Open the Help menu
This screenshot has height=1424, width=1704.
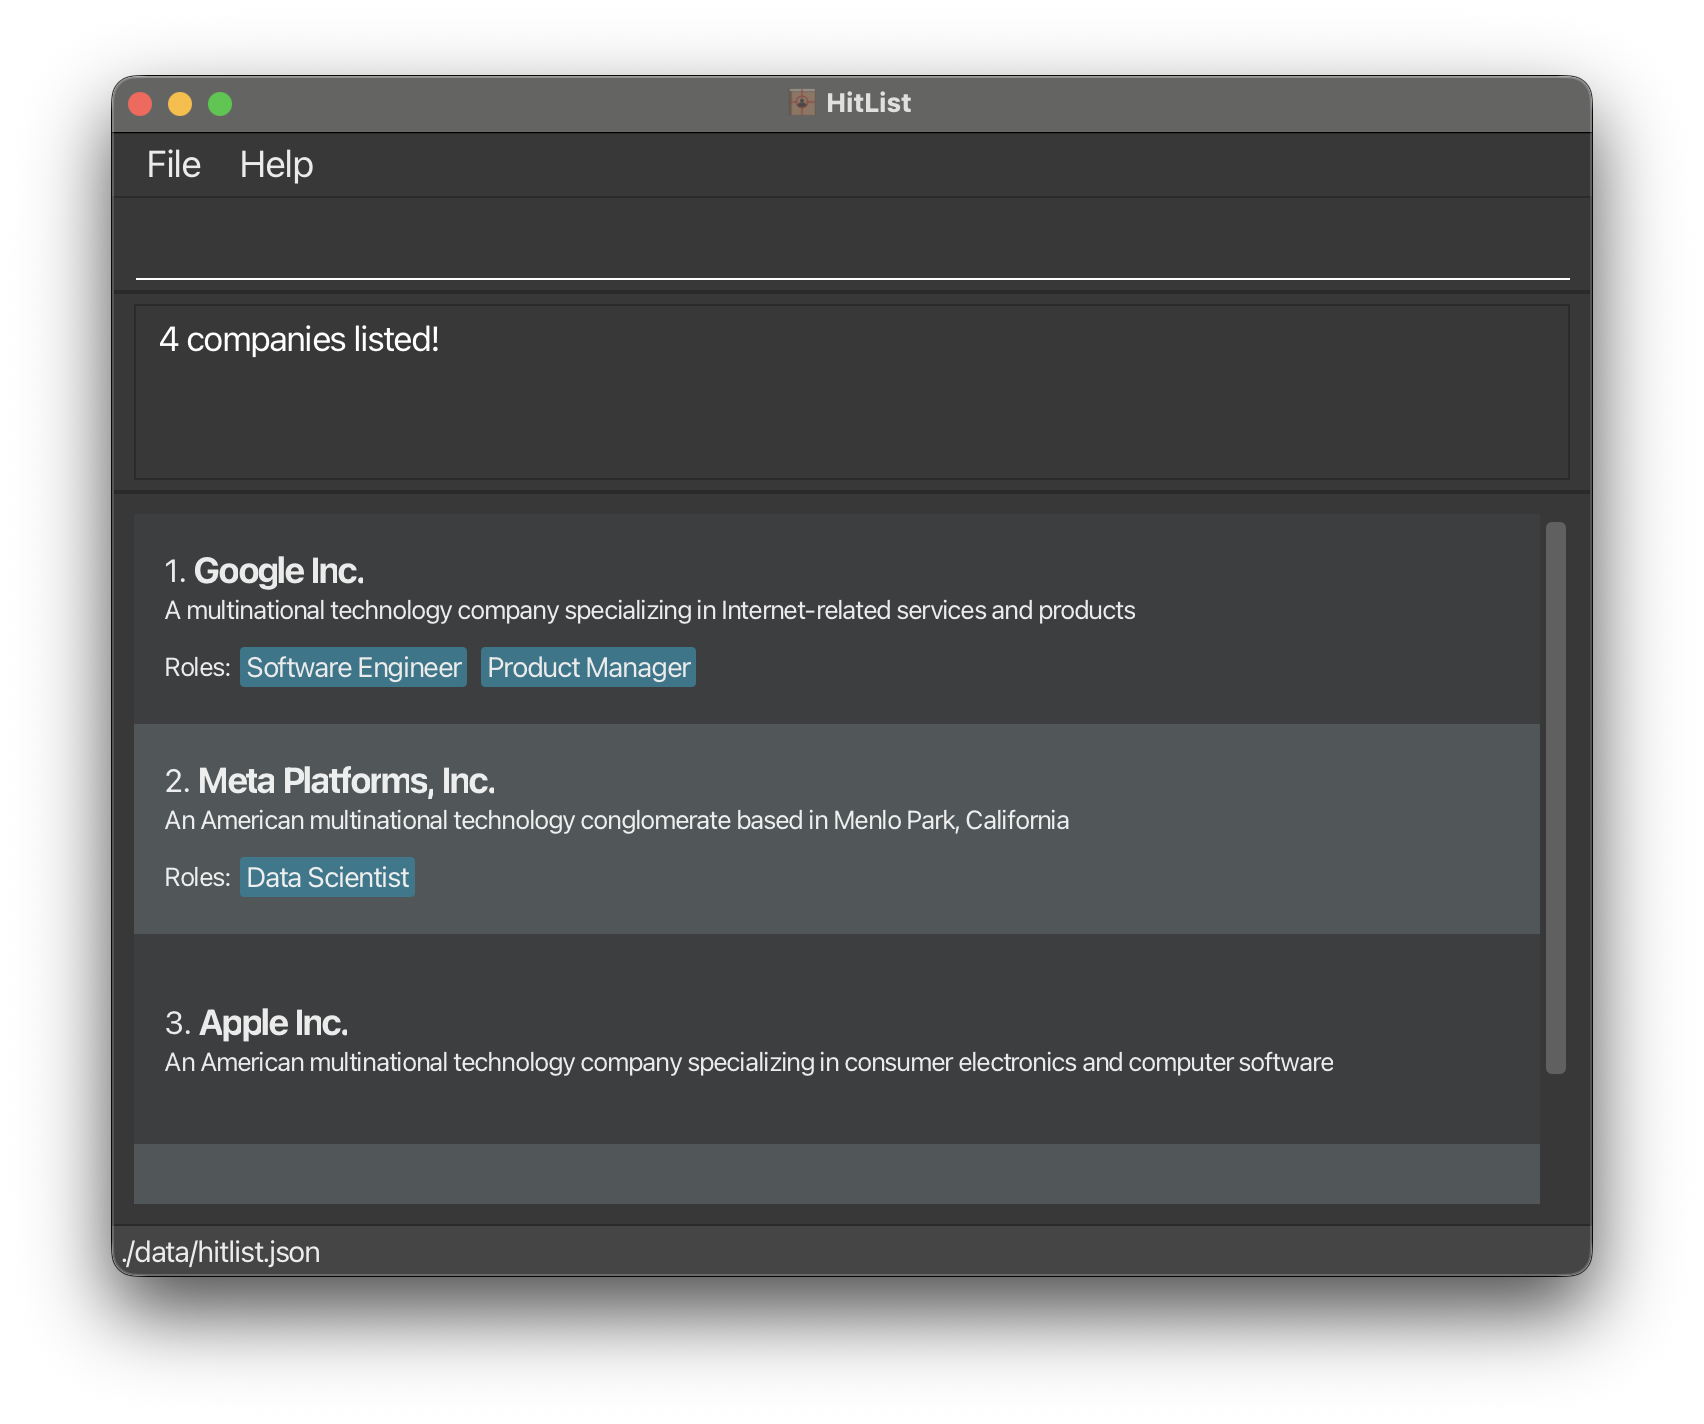click(x=276, y=165)
